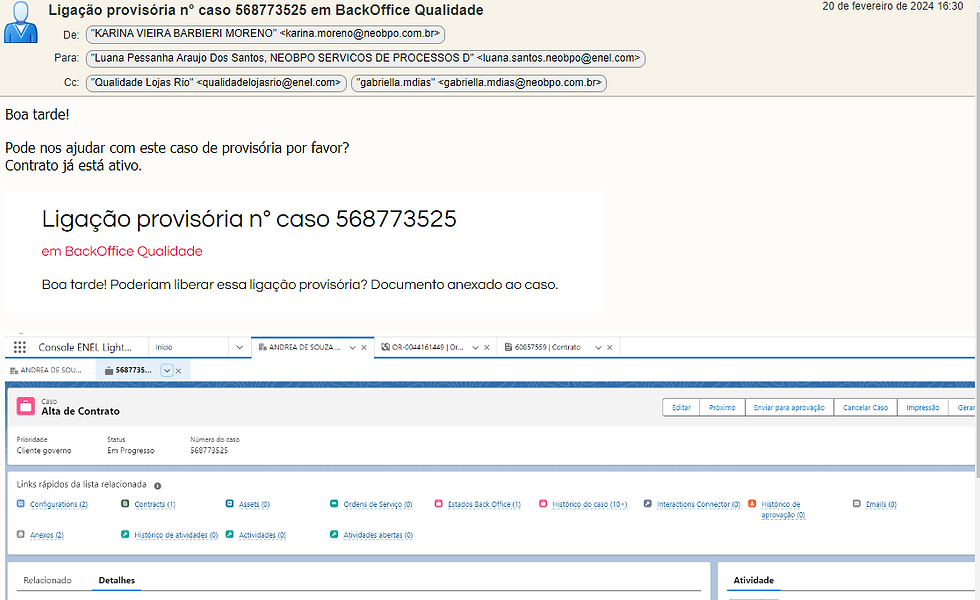Open the Contracts (1) link
The image size is (980, 600).
pos(155,504)
